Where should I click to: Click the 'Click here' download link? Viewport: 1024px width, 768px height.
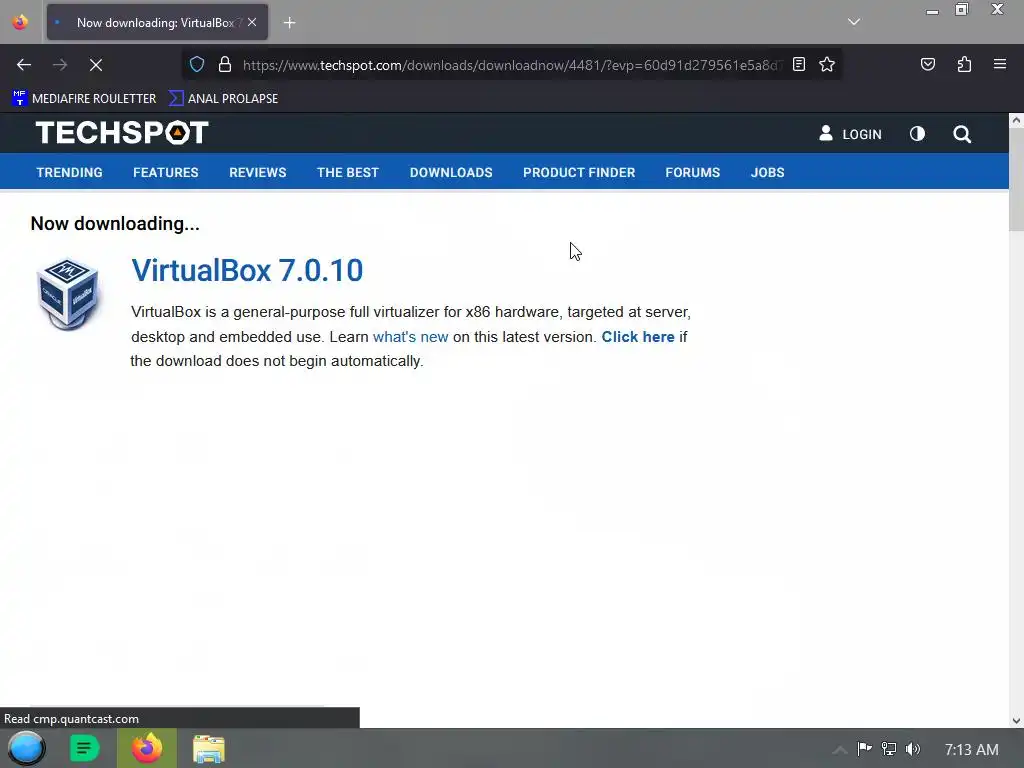tap(638, 337)
